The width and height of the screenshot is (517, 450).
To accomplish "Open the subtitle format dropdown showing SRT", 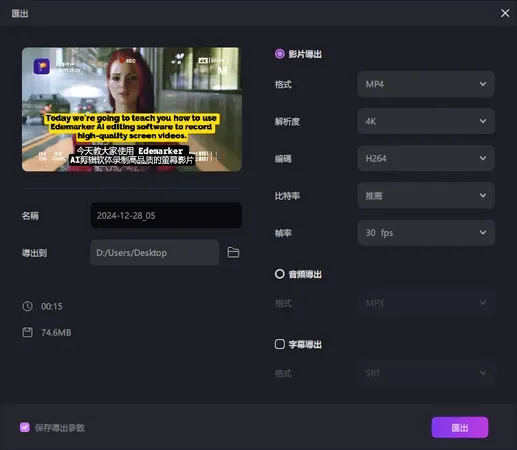I will click(426, 373).
